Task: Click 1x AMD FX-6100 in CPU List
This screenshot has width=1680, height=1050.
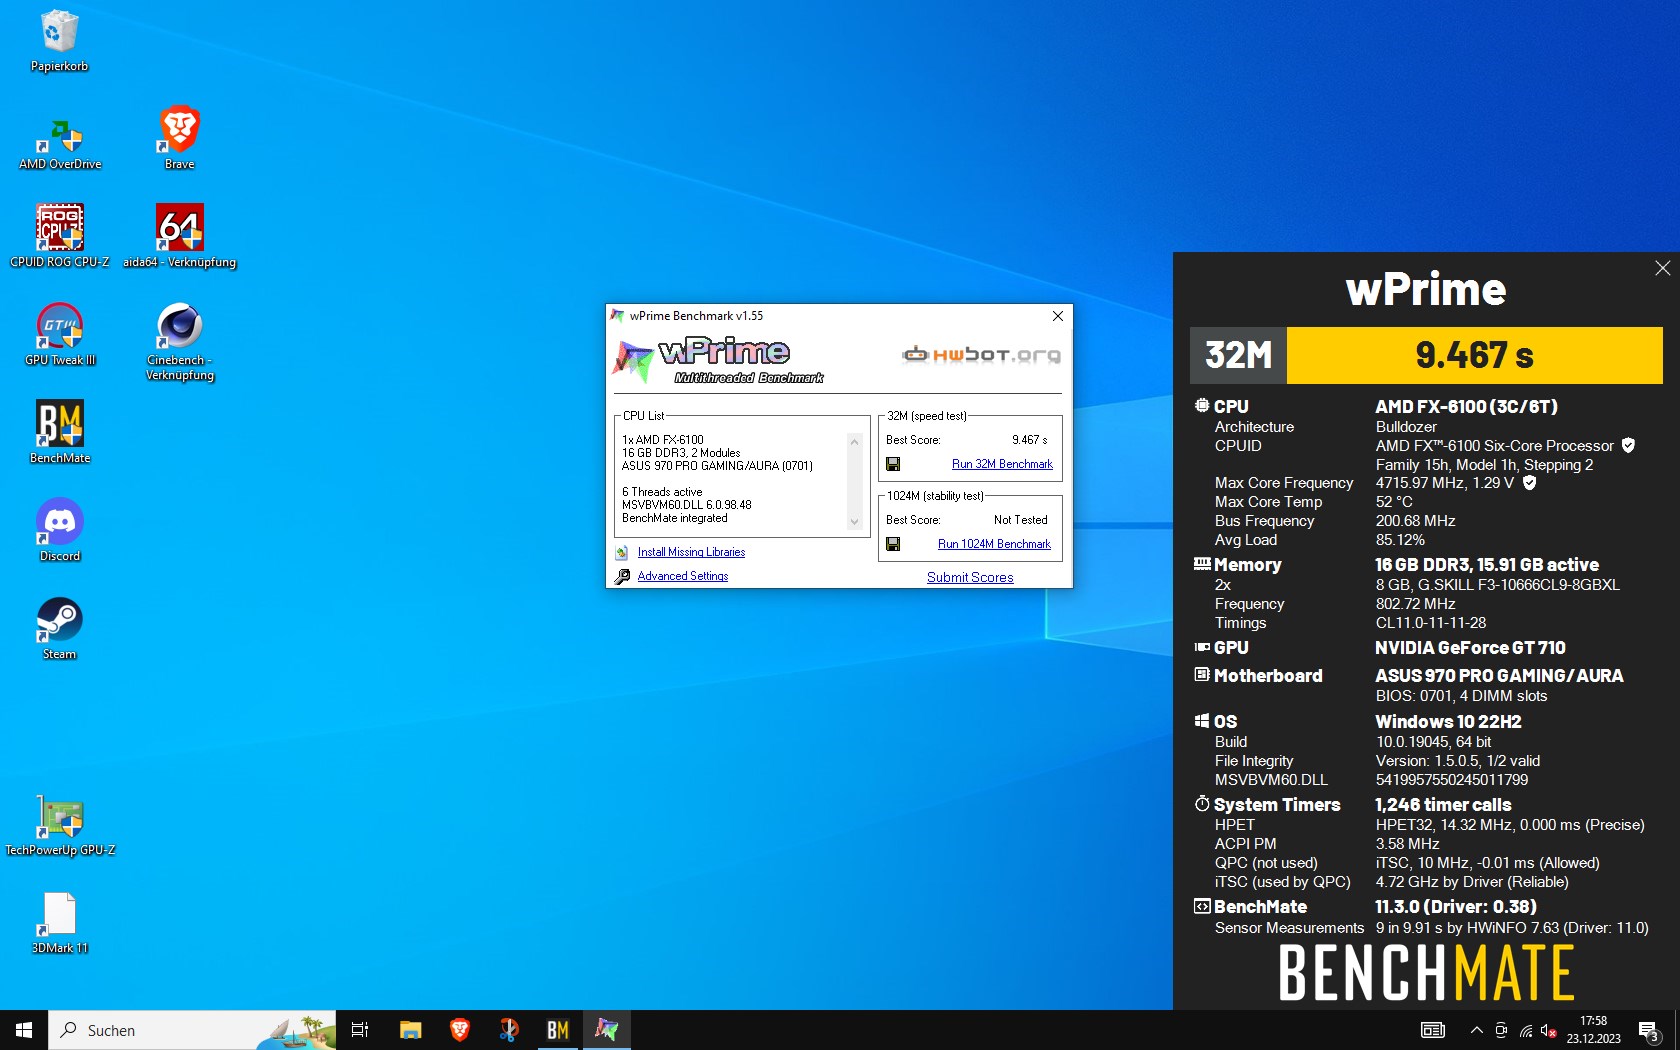Action: (x=662, y=440)
